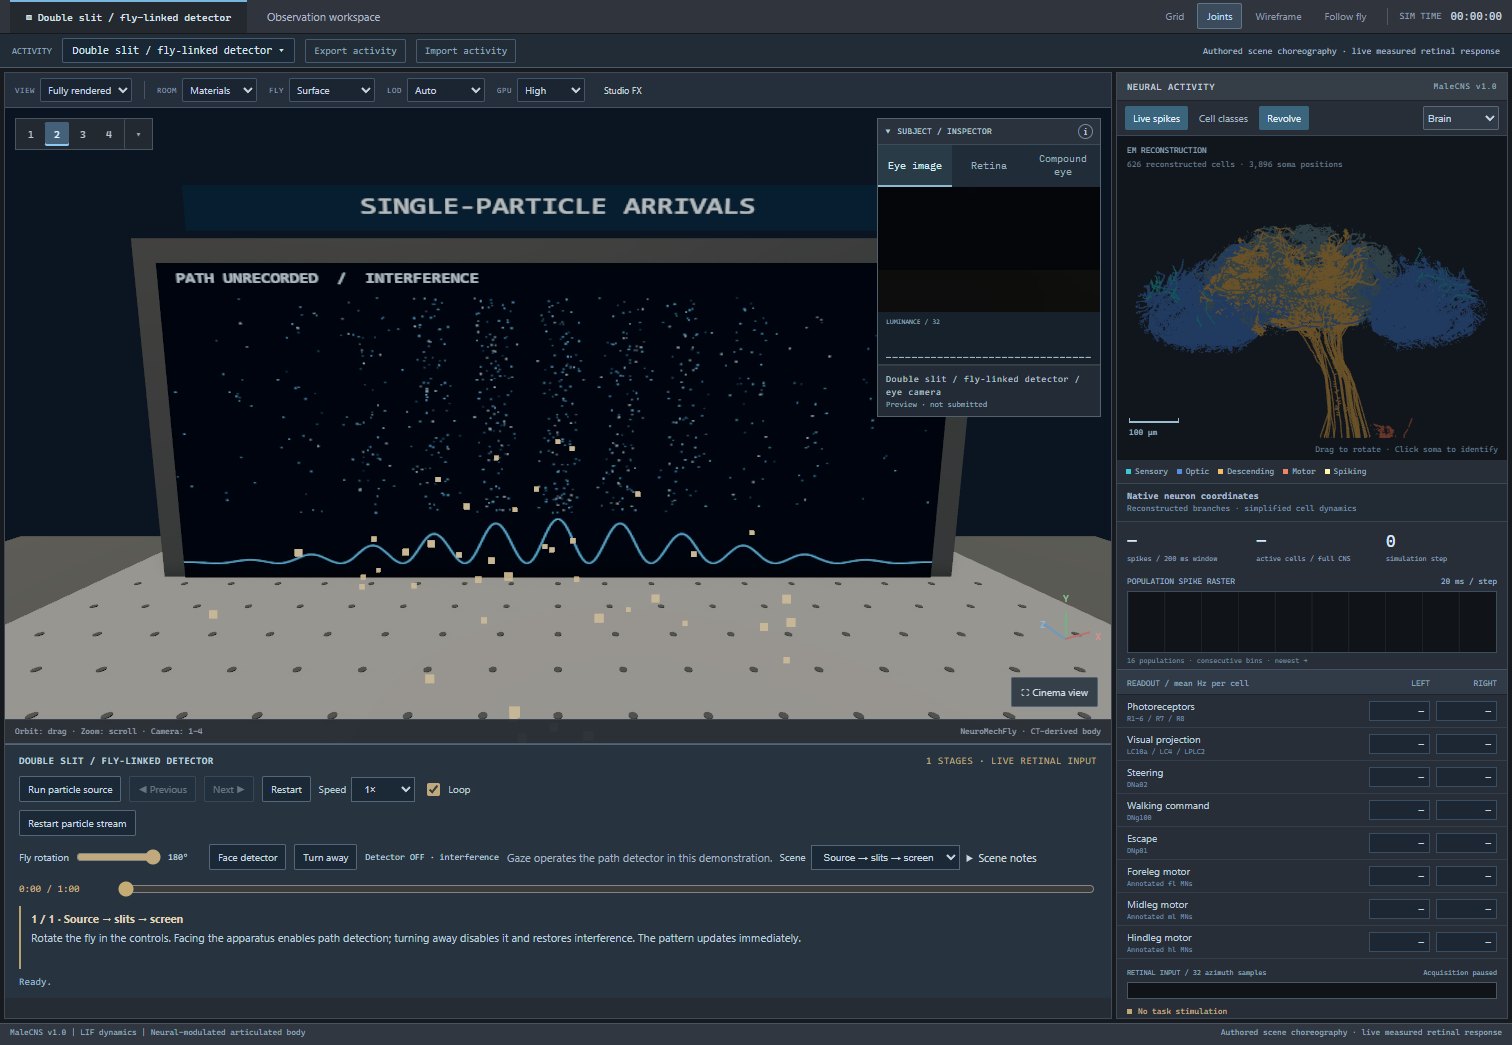Open the playback Speed dropdown

click(x=383, y=789)
